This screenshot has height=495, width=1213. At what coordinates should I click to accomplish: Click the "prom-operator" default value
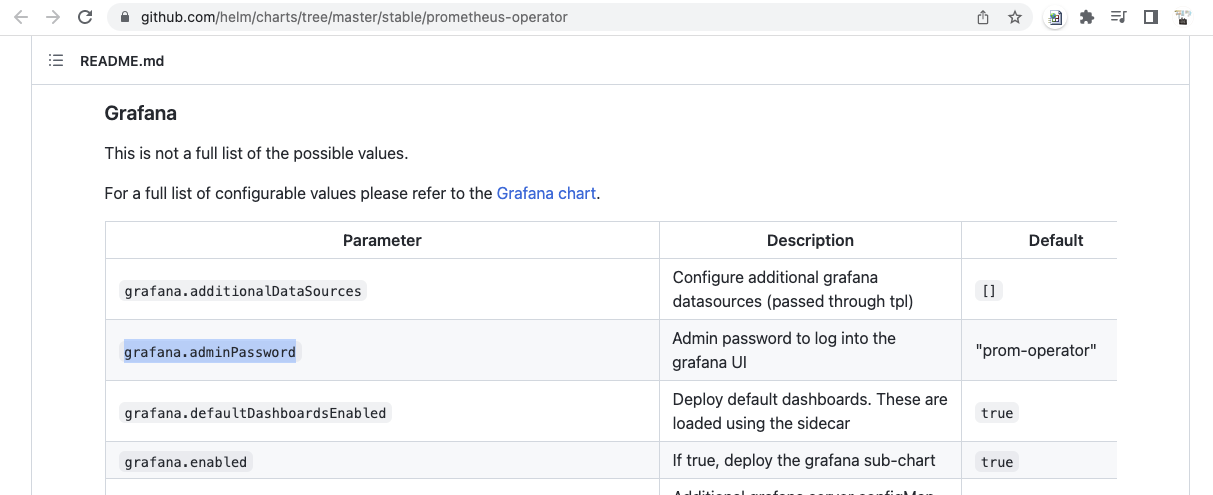pyautogui.click(x=1036, y=351)
